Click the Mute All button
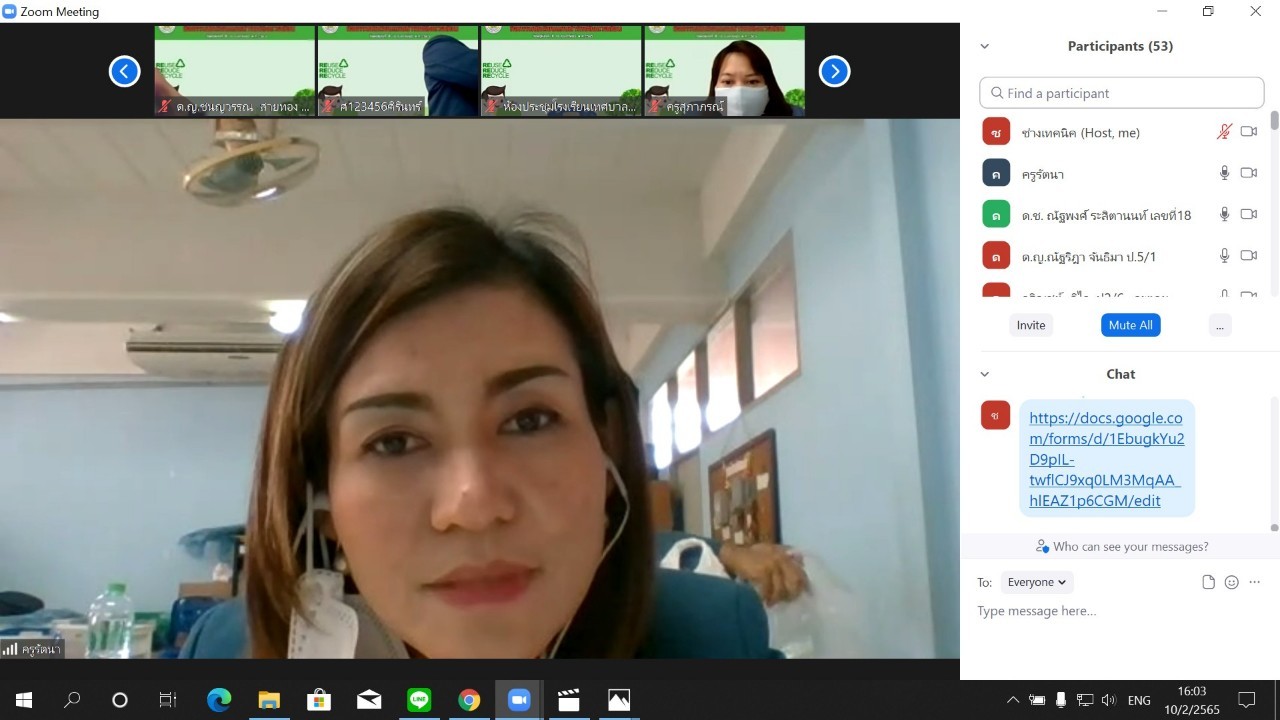The image size is (1280, 720). (1130, 325)
